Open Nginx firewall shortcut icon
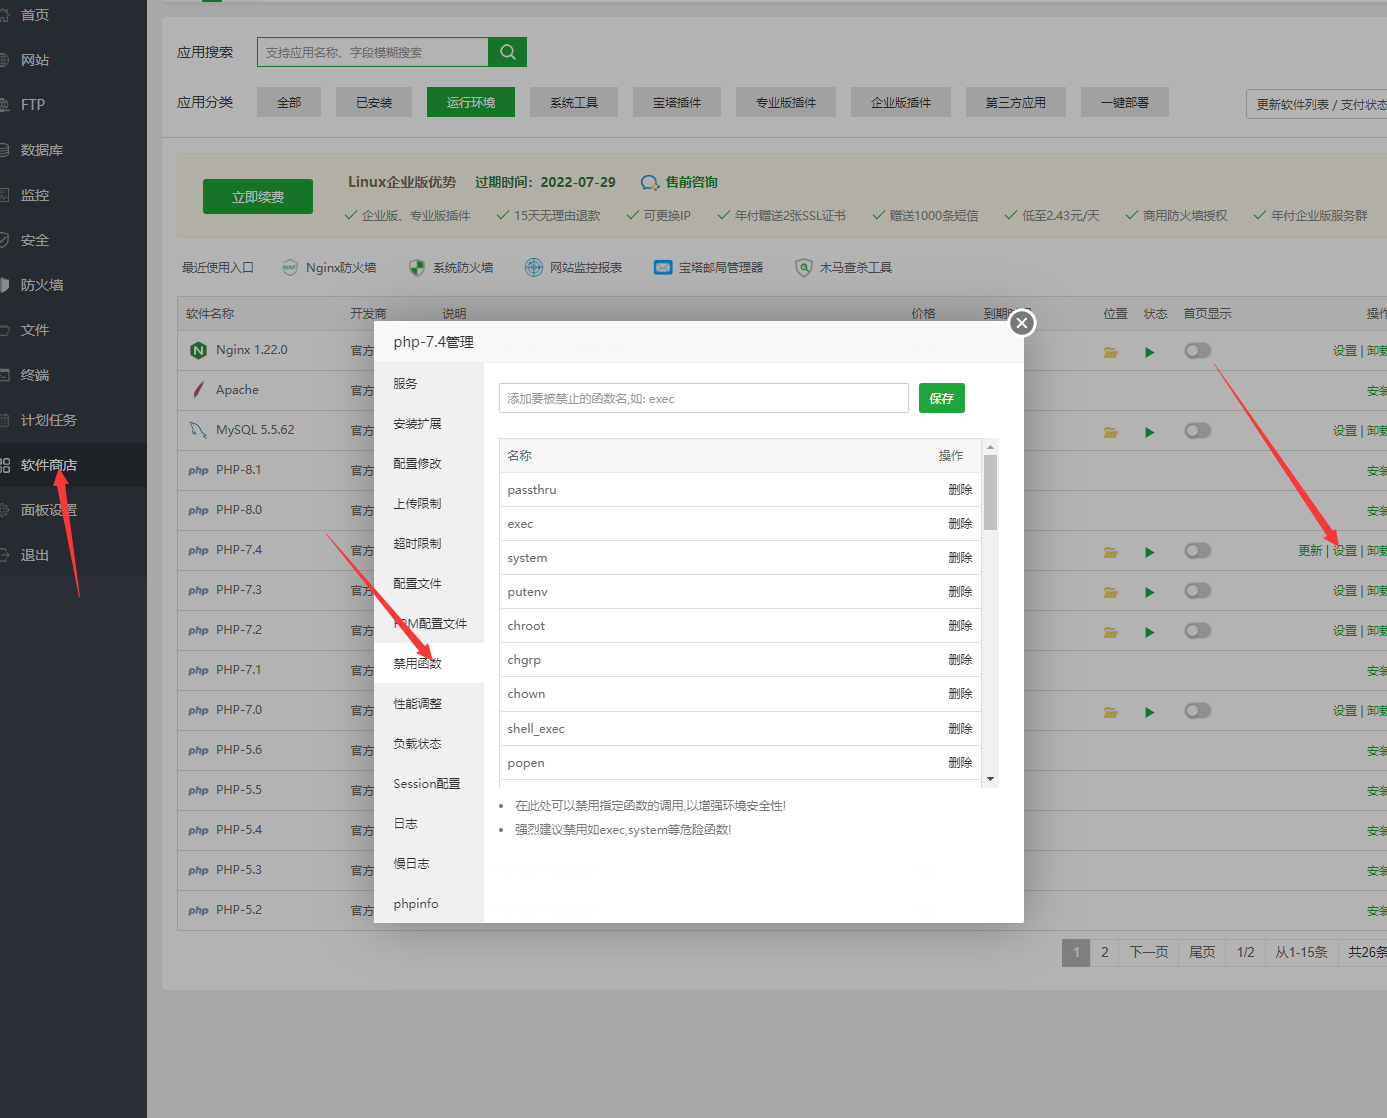The height and width of the screenshot is (1118, 1387). pos(290,267)
